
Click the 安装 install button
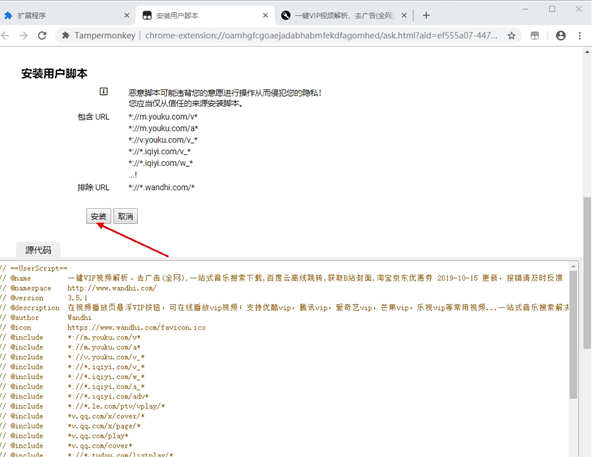(x=99, y=216)
